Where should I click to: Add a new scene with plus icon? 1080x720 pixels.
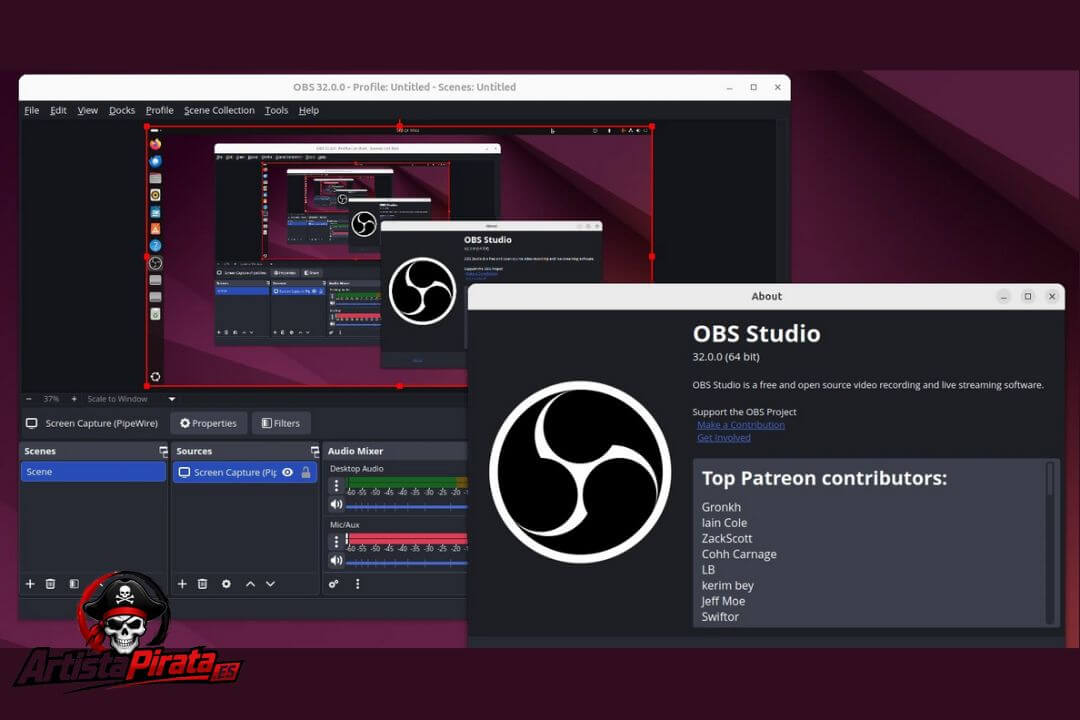pos(30,584)
